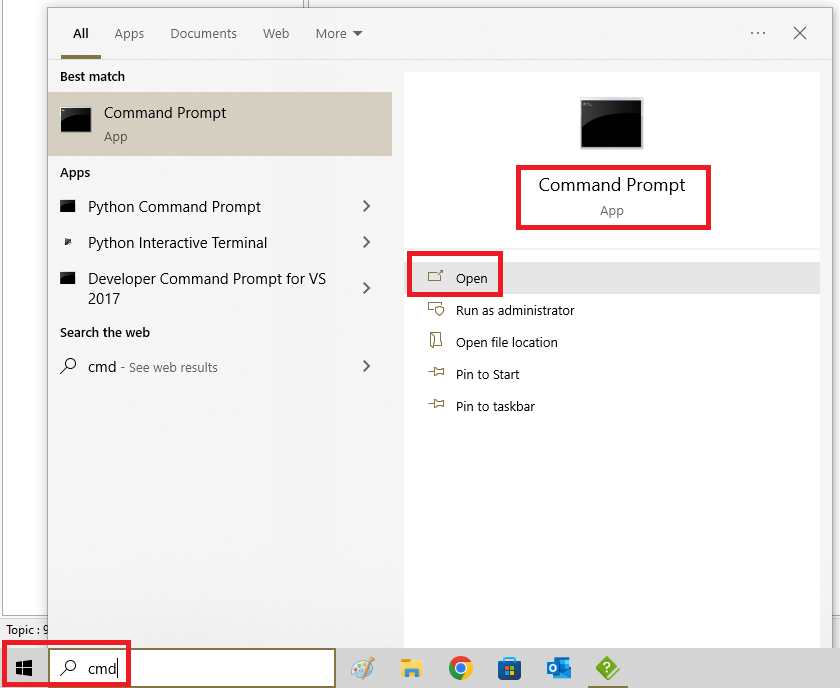
Task: Expand Python Interactive Terminal options arrow
Action: 366,243
